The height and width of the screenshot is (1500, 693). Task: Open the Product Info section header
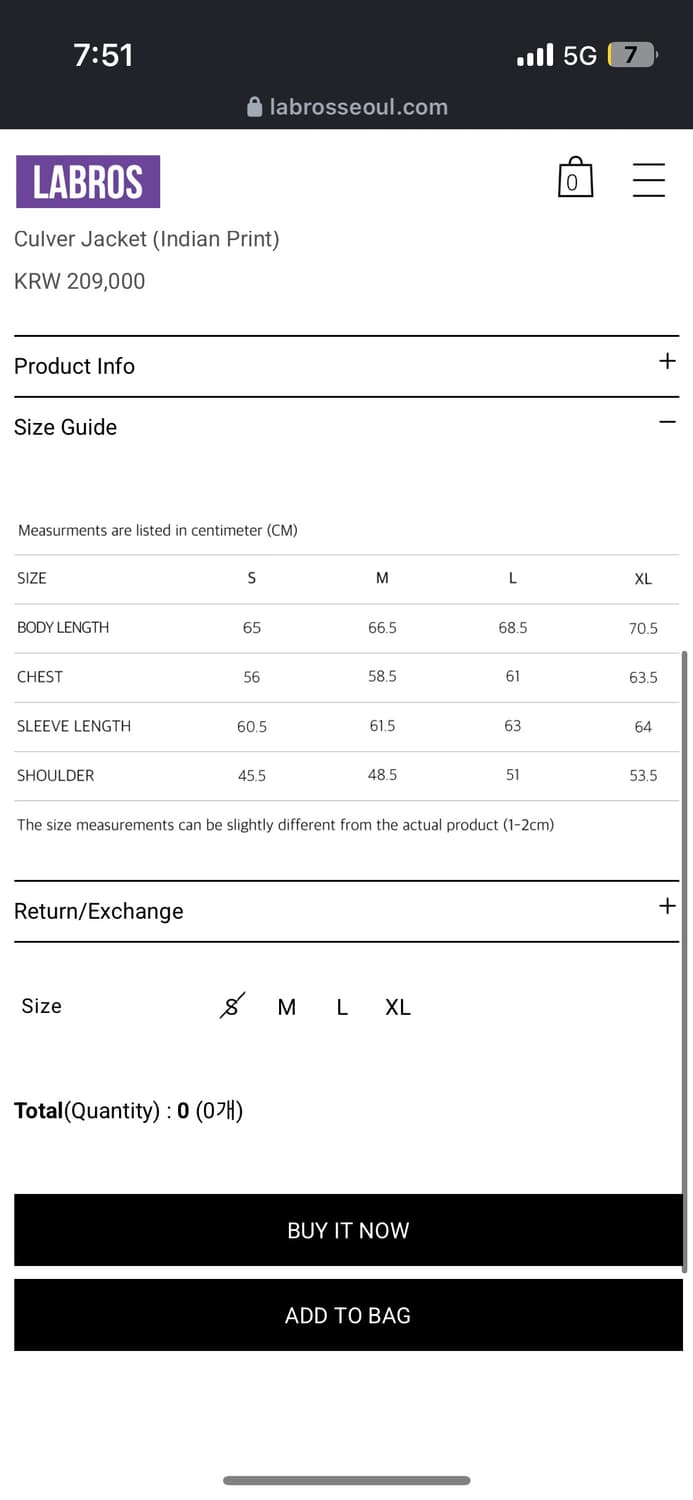click(75, 366)
